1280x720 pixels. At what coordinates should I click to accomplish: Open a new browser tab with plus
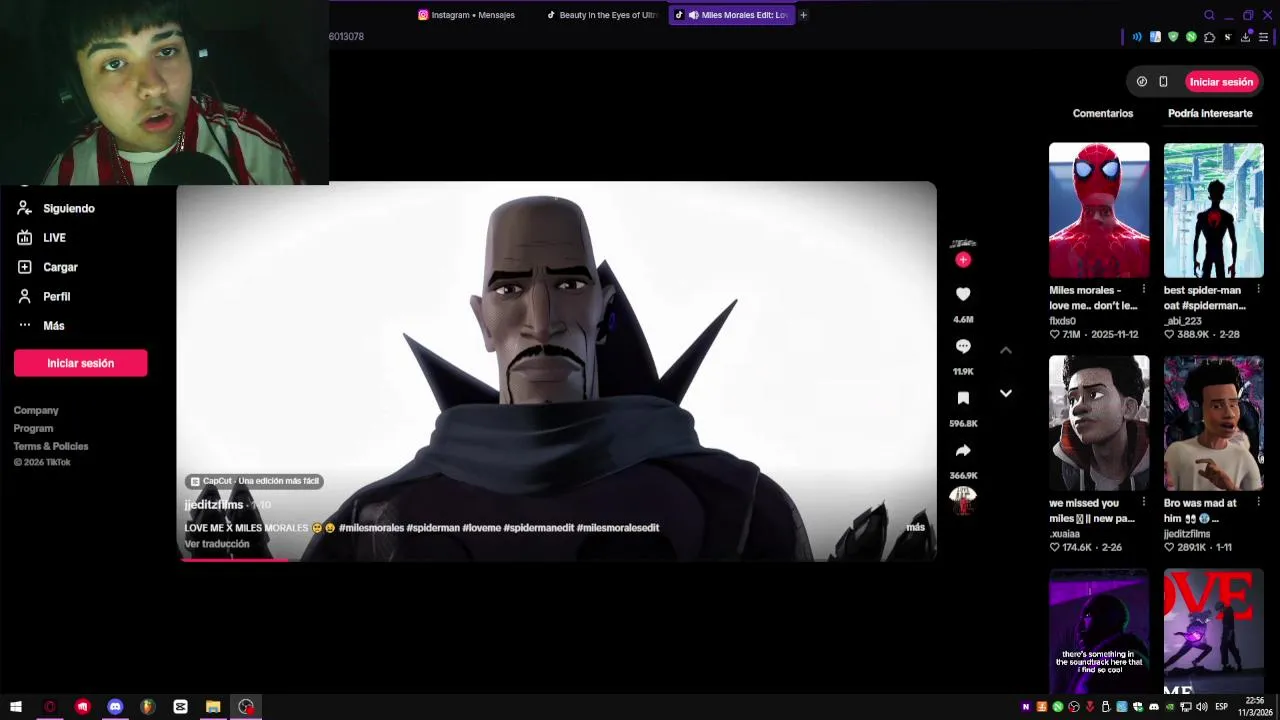803,15
